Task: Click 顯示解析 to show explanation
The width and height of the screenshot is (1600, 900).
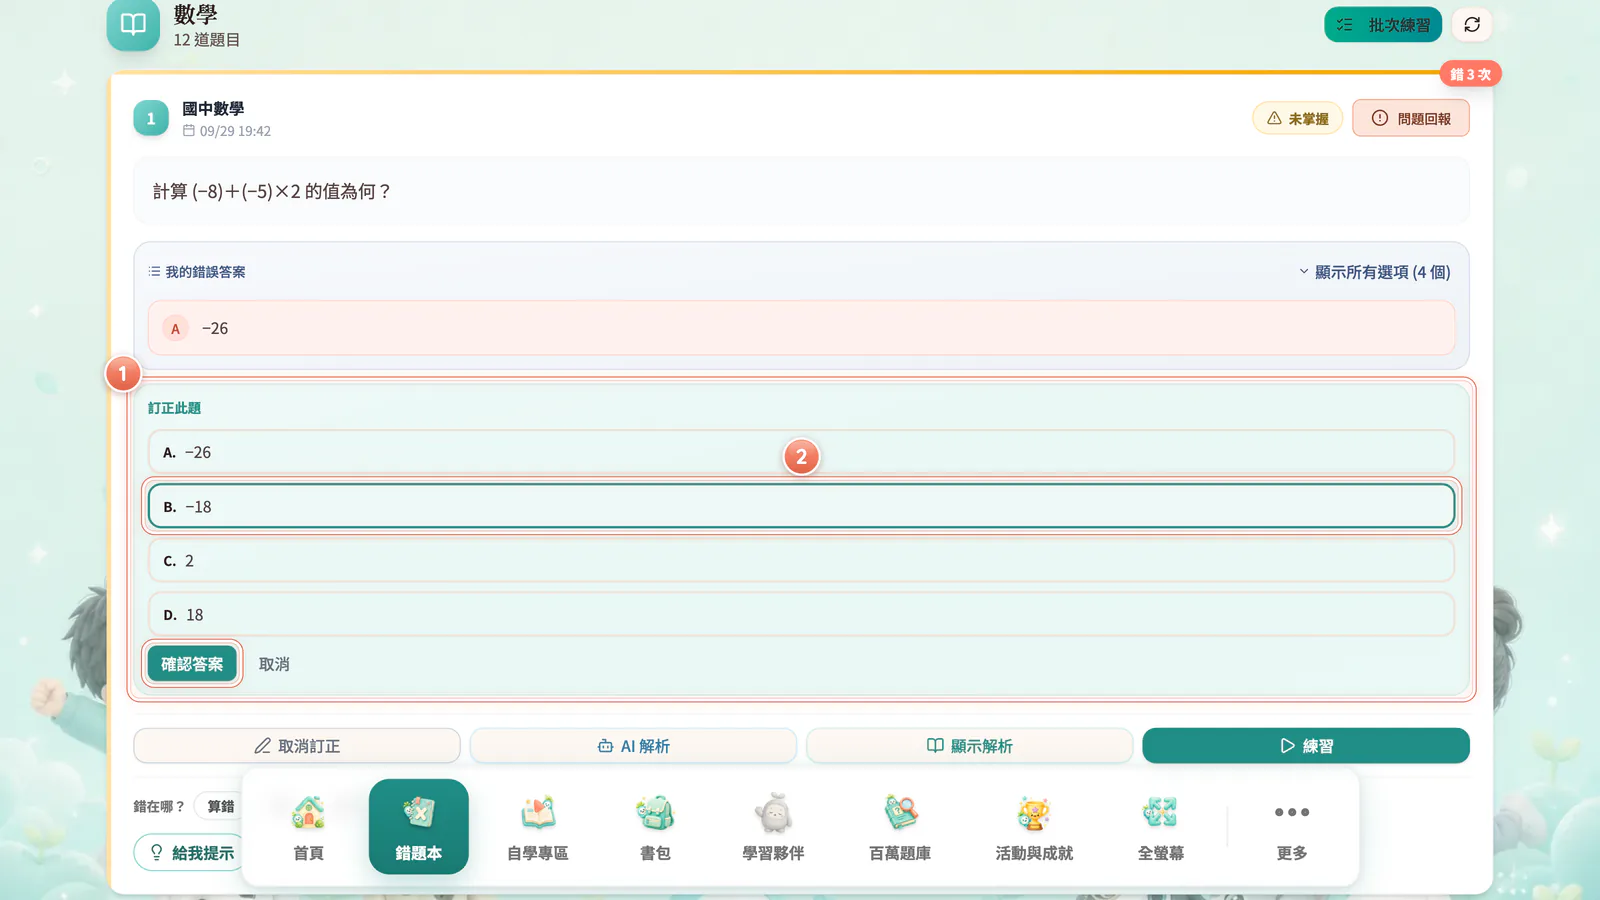Action: point(970,746)
